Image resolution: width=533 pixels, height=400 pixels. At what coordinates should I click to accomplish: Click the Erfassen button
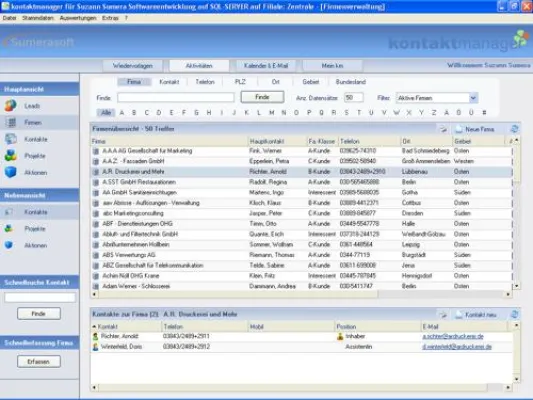tap(39, 362)
